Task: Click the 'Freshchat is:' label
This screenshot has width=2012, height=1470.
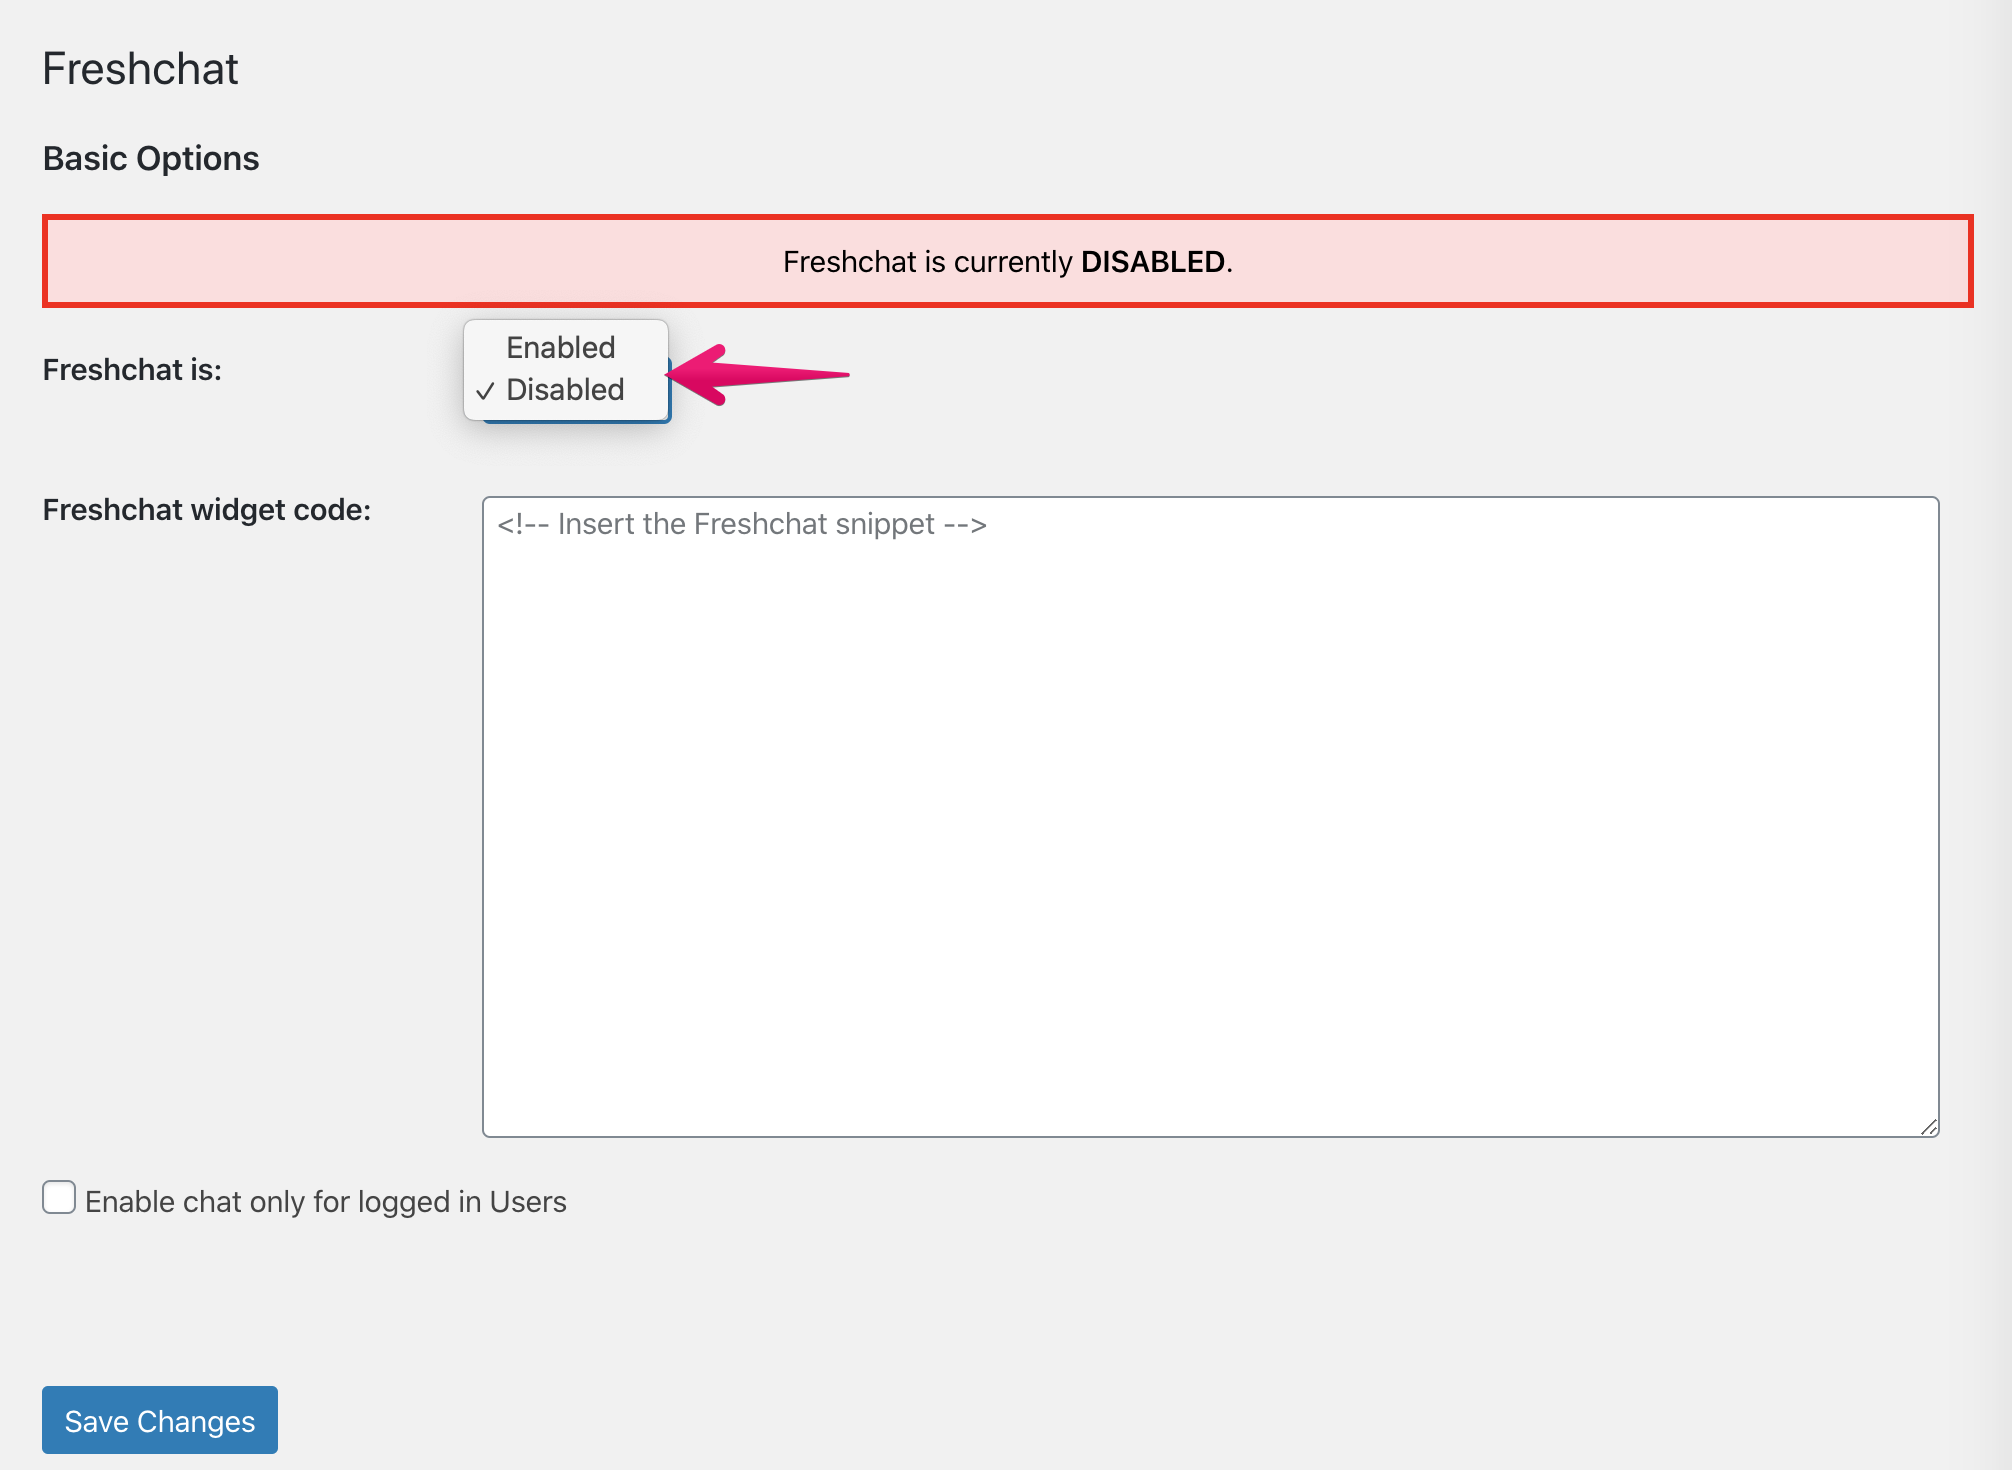Action: point(132,370)
